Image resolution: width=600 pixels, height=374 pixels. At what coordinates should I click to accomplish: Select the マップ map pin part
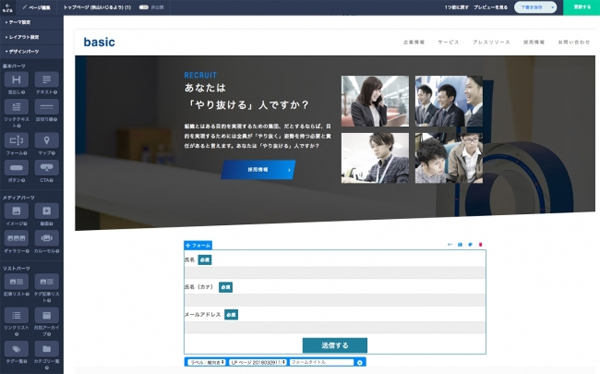46,140
